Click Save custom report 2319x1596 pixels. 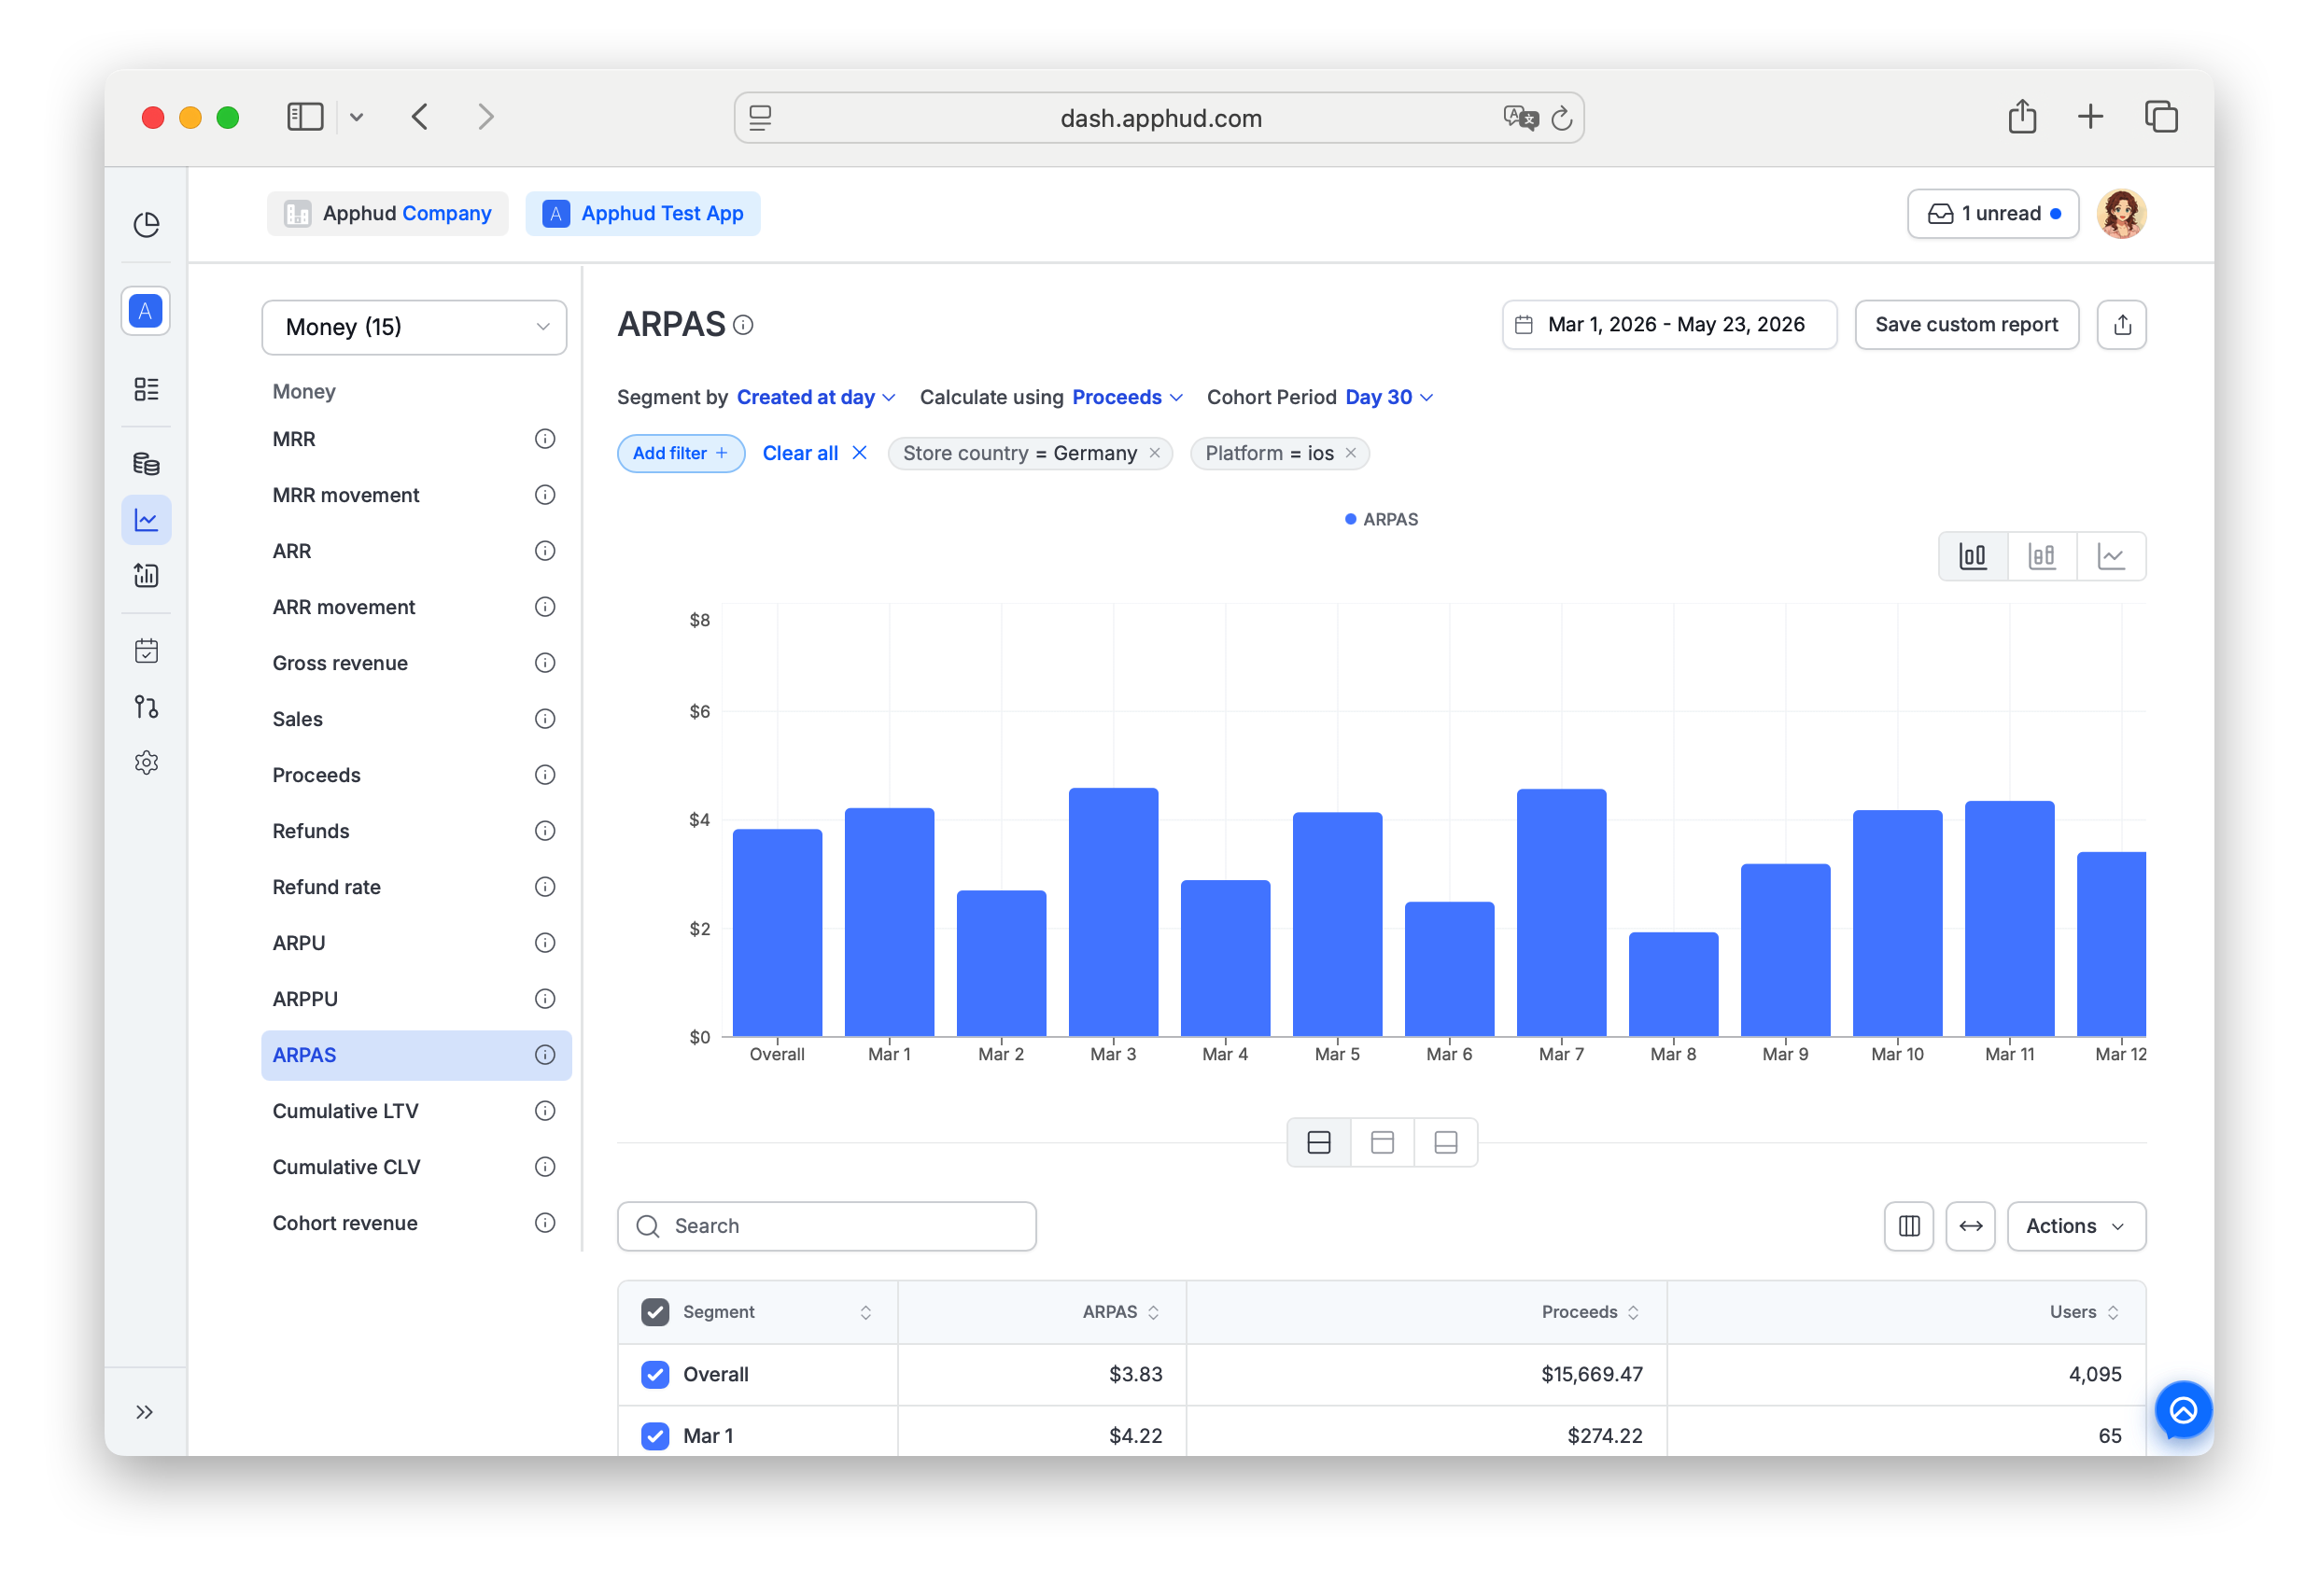click(1966, 325)
